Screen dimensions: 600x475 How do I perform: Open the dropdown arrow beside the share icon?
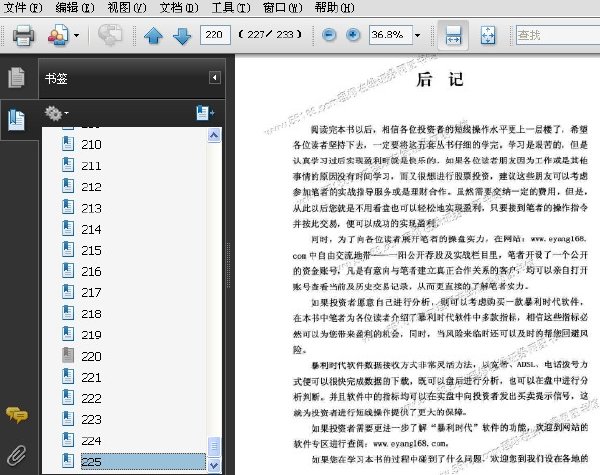click(x=77, y=36)
